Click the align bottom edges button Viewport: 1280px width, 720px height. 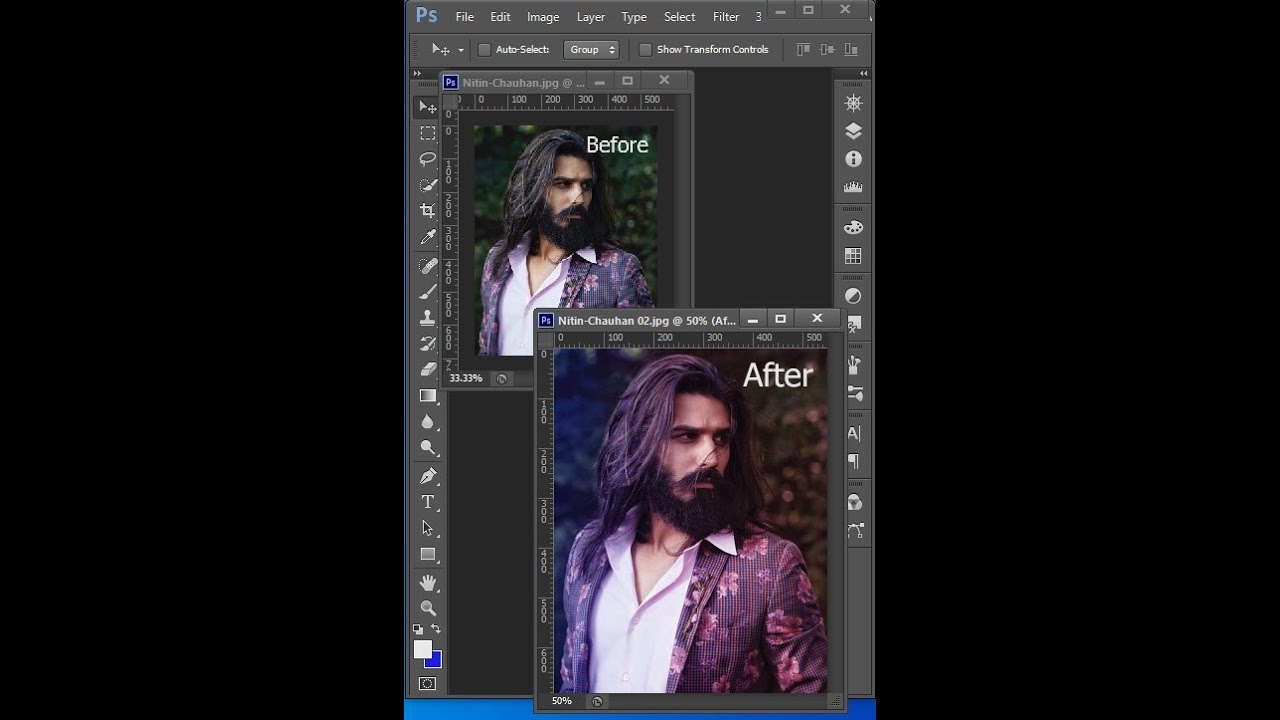(x=851, y=49)
